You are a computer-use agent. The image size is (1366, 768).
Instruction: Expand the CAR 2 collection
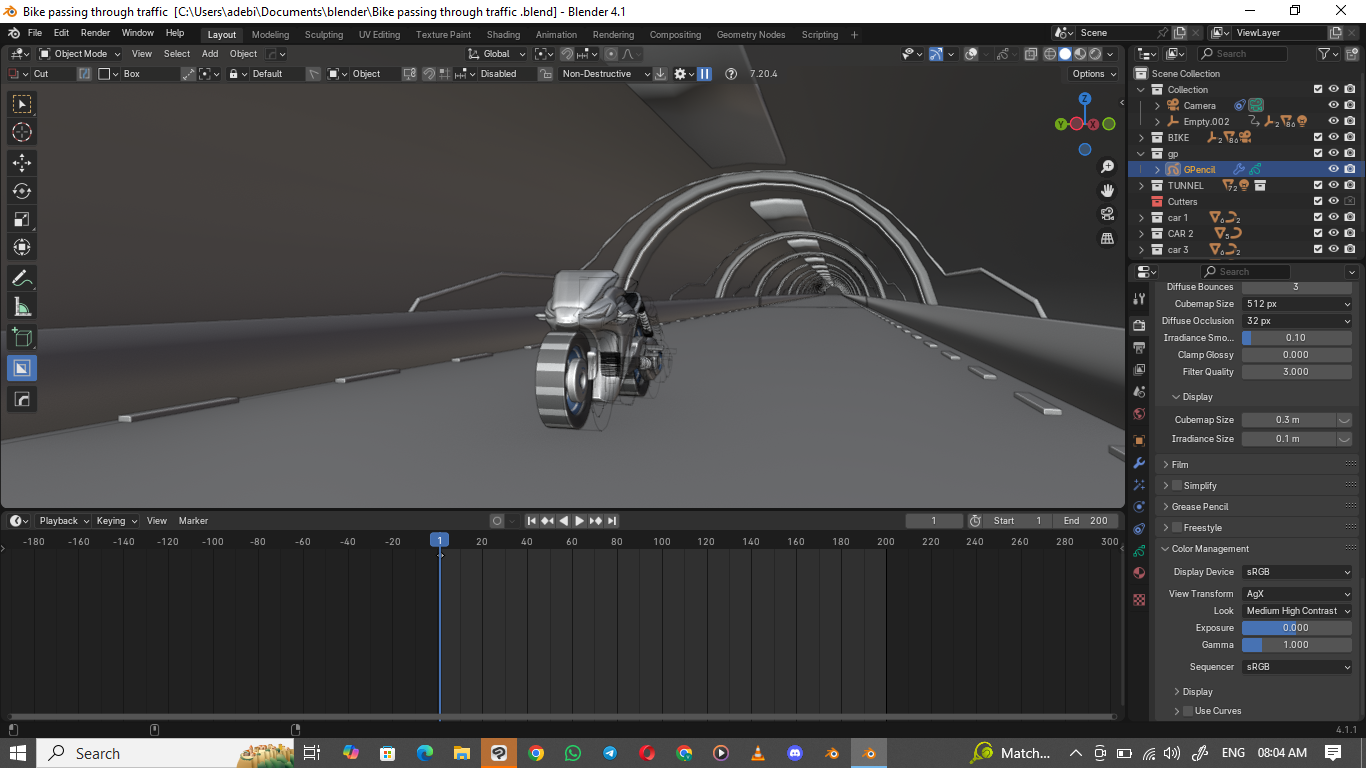1142,233
